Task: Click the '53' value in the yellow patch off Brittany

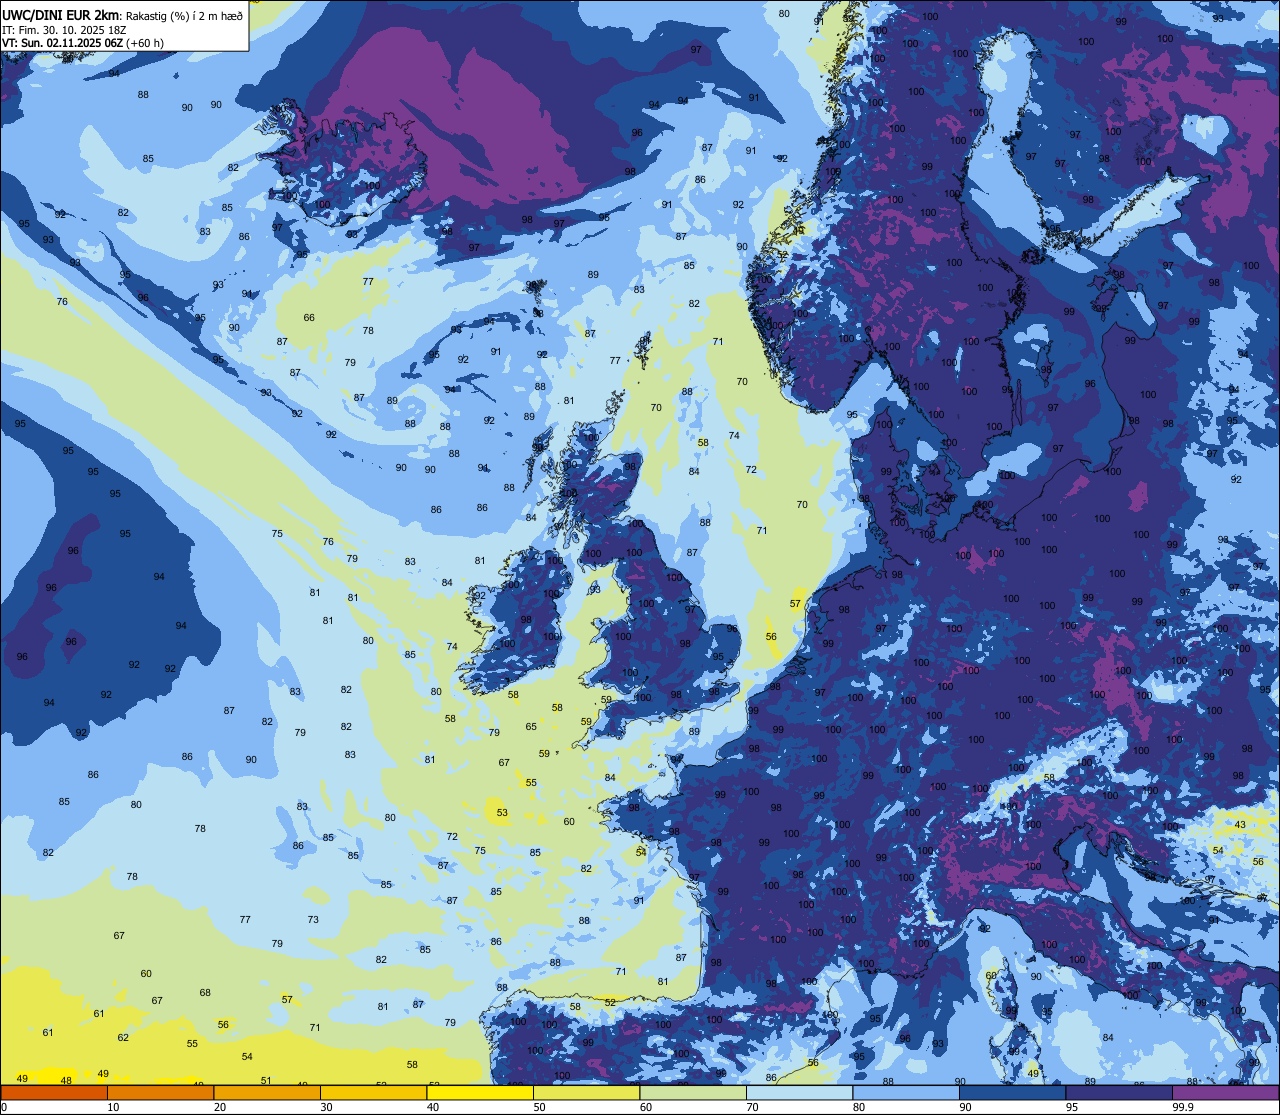Action: (502, 813)
